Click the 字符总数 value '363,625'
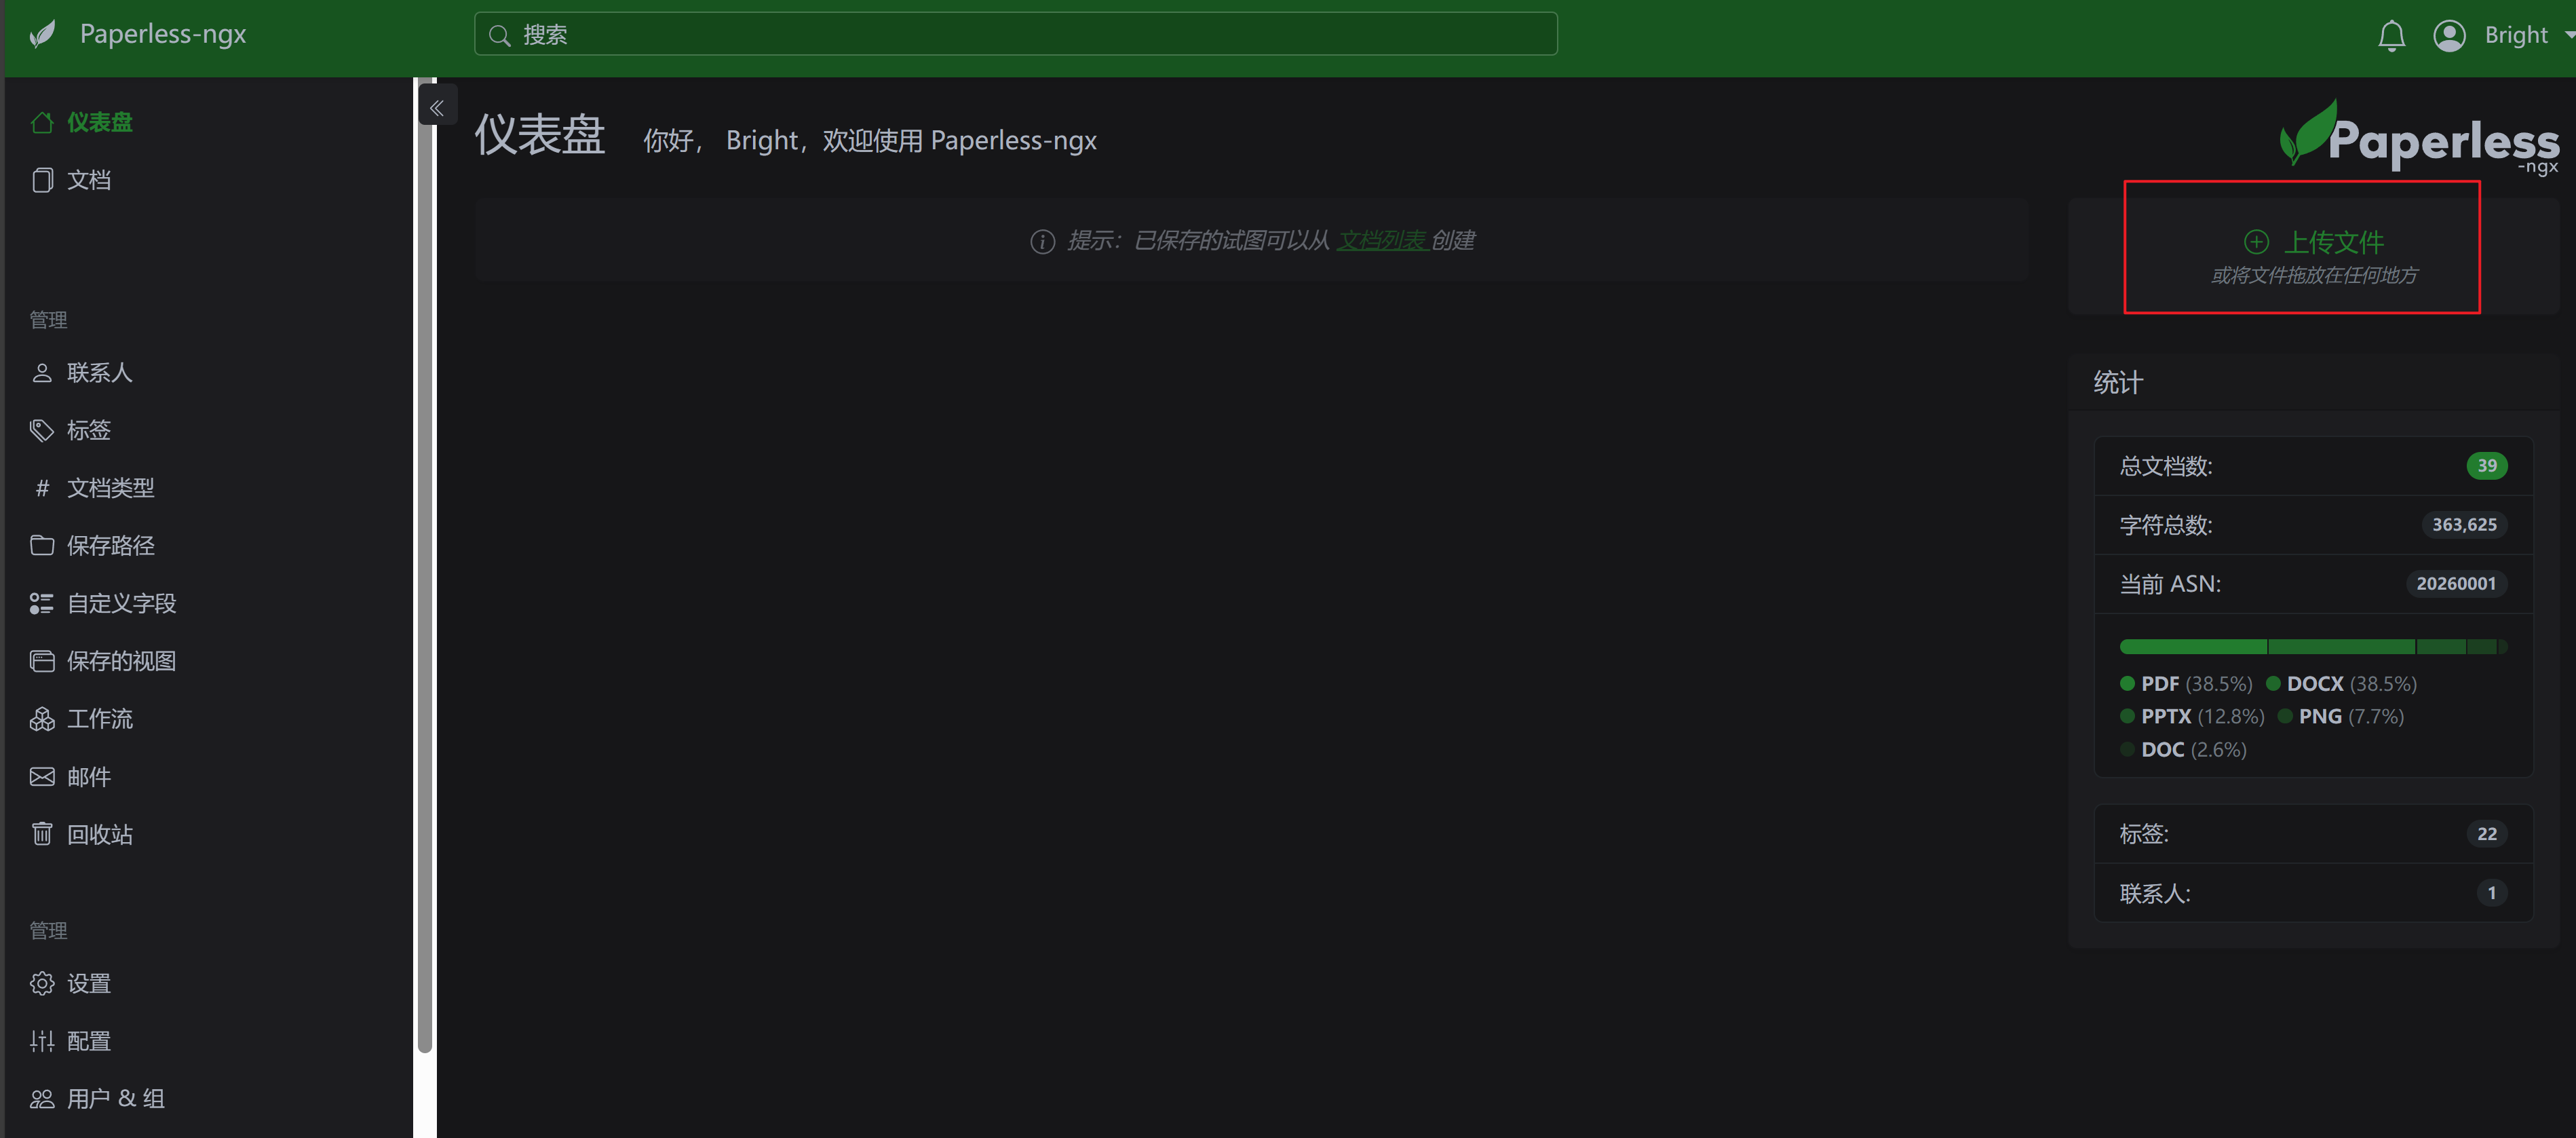Viewport: 2576px width, 1138px height. point(2464,525)
